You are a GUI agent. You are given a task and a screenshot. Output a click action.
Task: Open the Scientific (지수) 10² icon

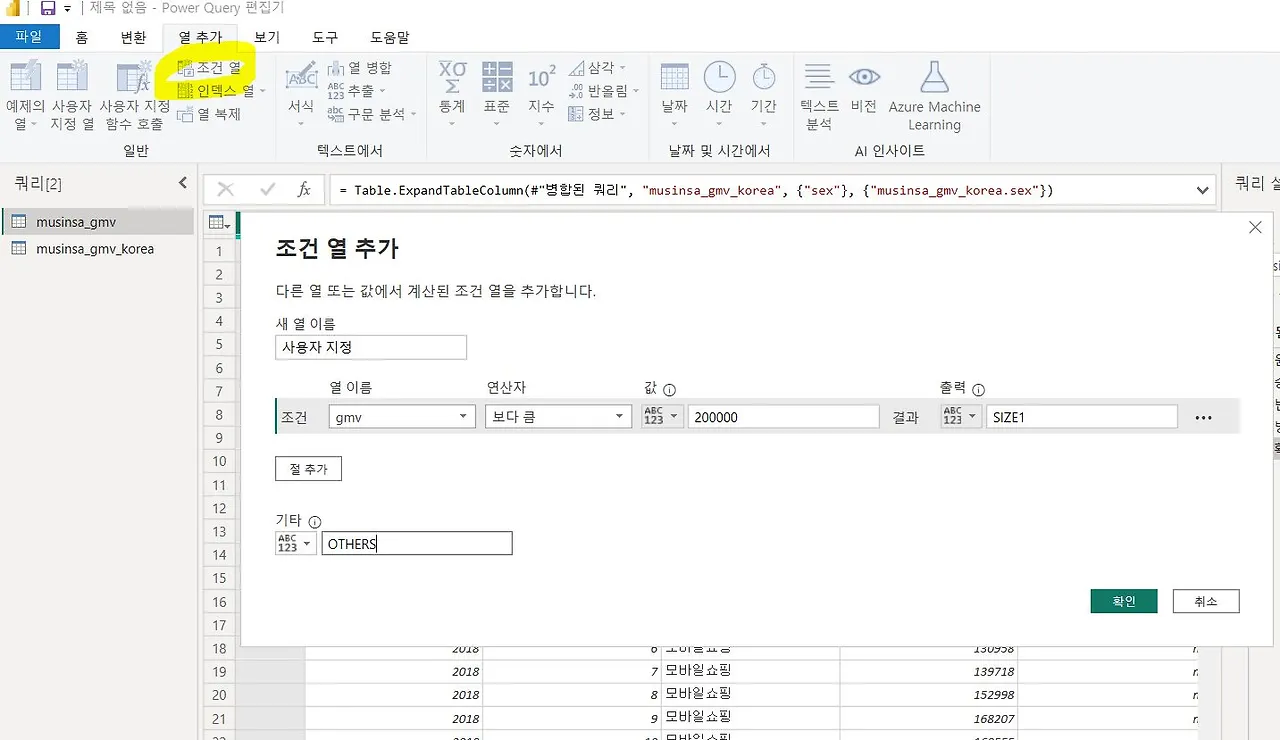tap(542, 76)
